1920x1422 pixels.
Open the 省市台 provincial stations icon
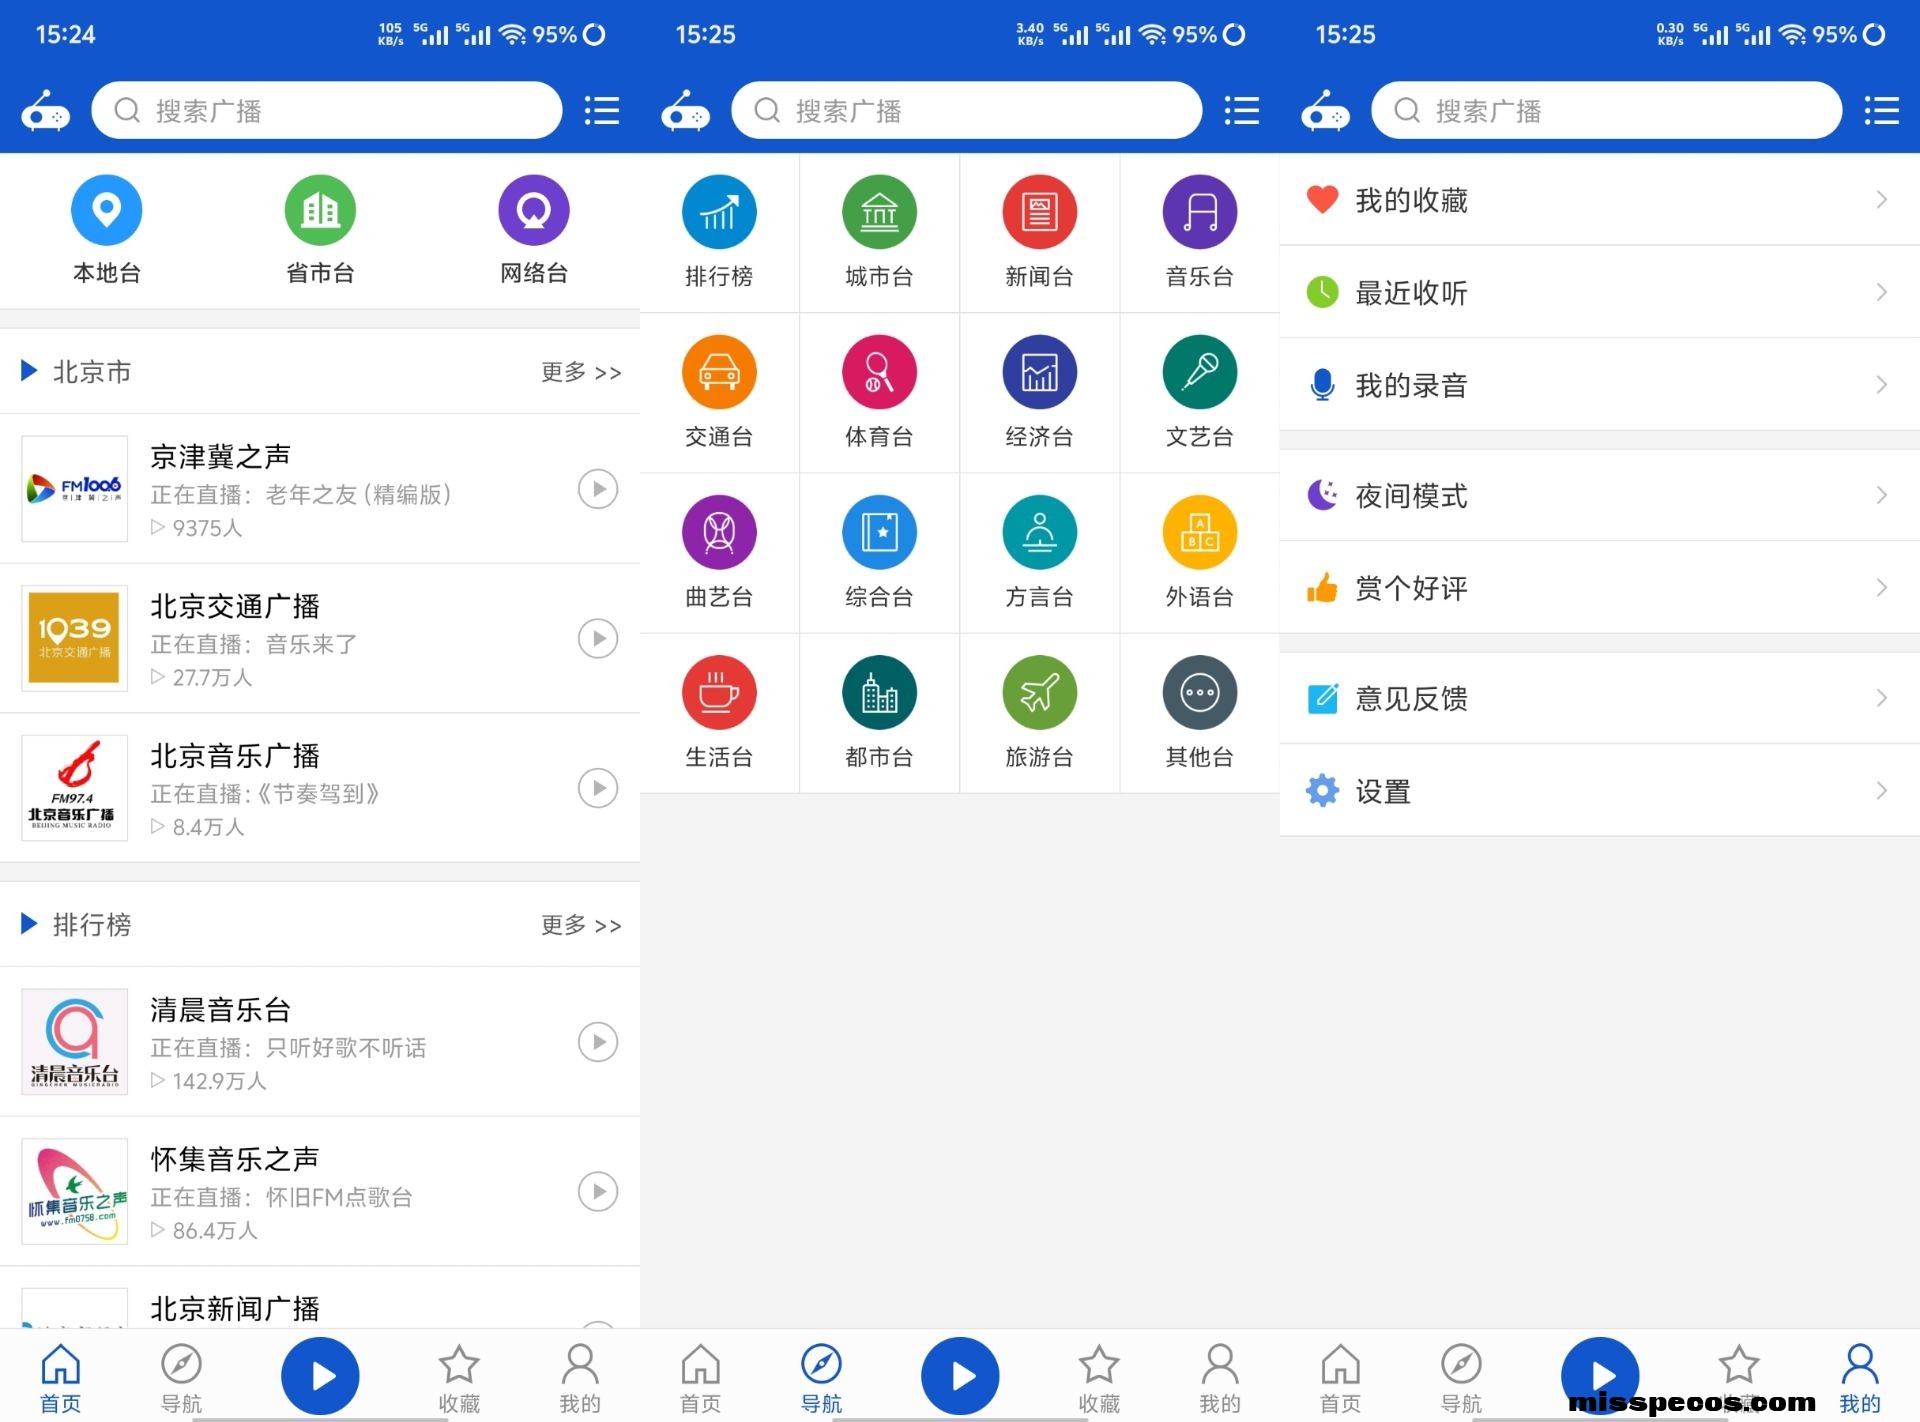[320, 210]
